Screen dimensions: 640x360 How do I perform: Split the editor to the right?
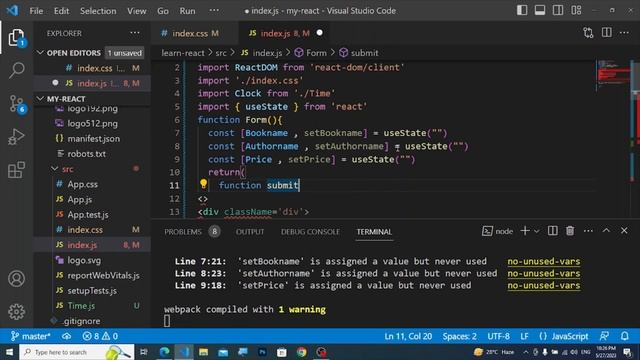tap(607, 33)
